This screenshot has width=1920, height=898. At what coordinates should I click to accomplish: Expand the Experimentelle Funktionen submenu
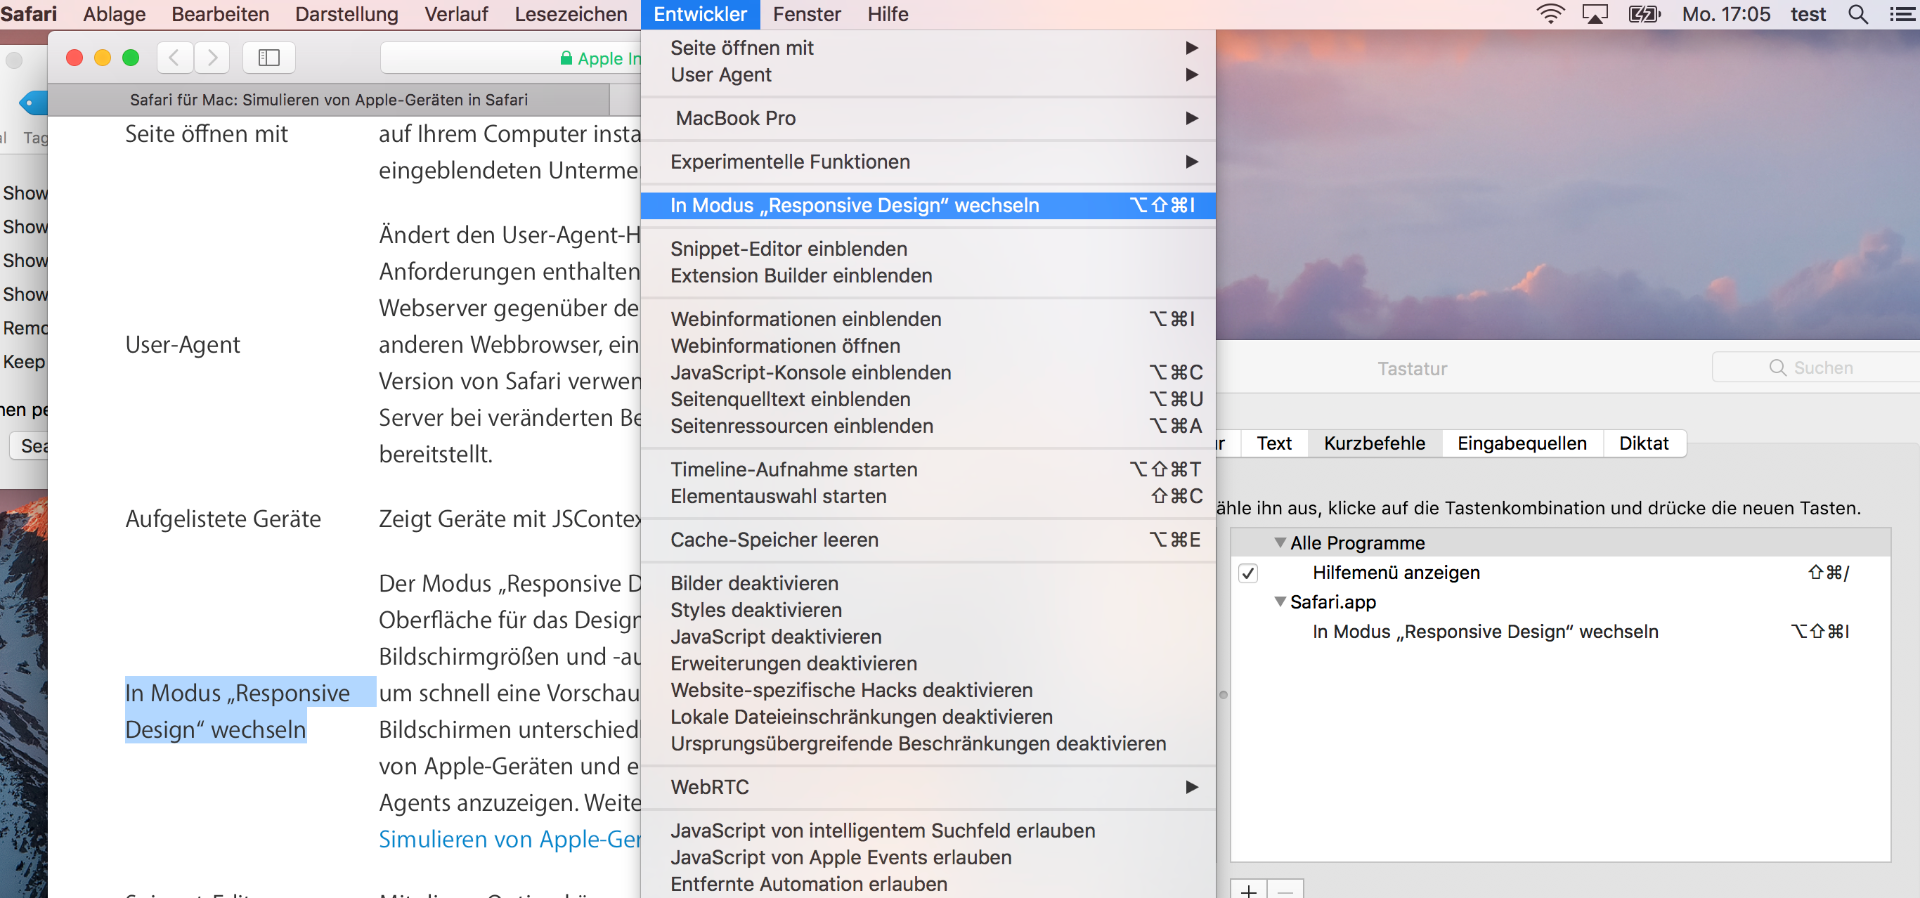[928, 162]
